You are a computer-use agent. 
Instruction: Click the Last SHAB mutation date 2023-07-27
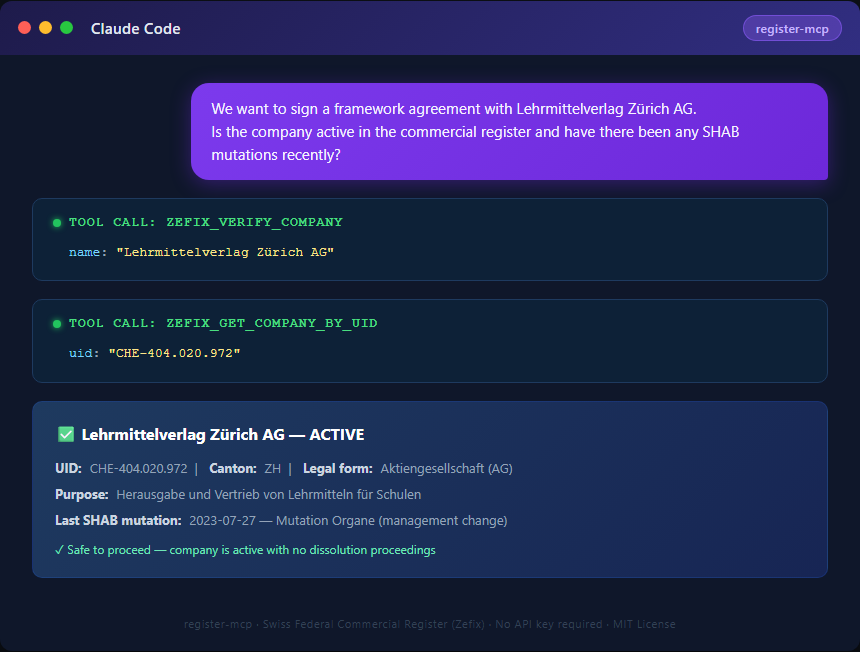222,520
